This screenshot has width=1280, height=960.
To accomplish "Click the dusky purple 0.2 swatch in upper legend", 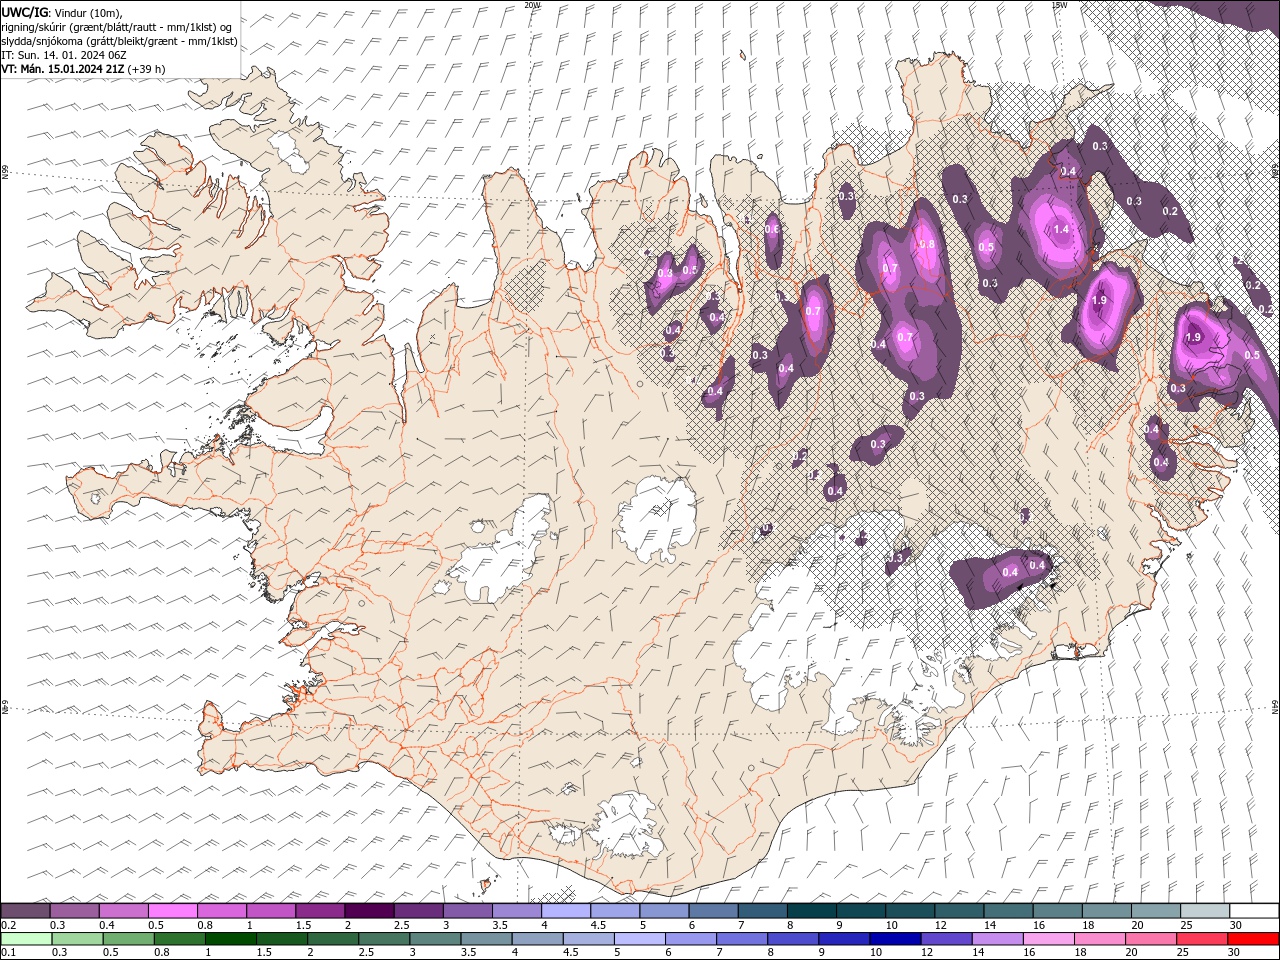I will coord(25,911).
